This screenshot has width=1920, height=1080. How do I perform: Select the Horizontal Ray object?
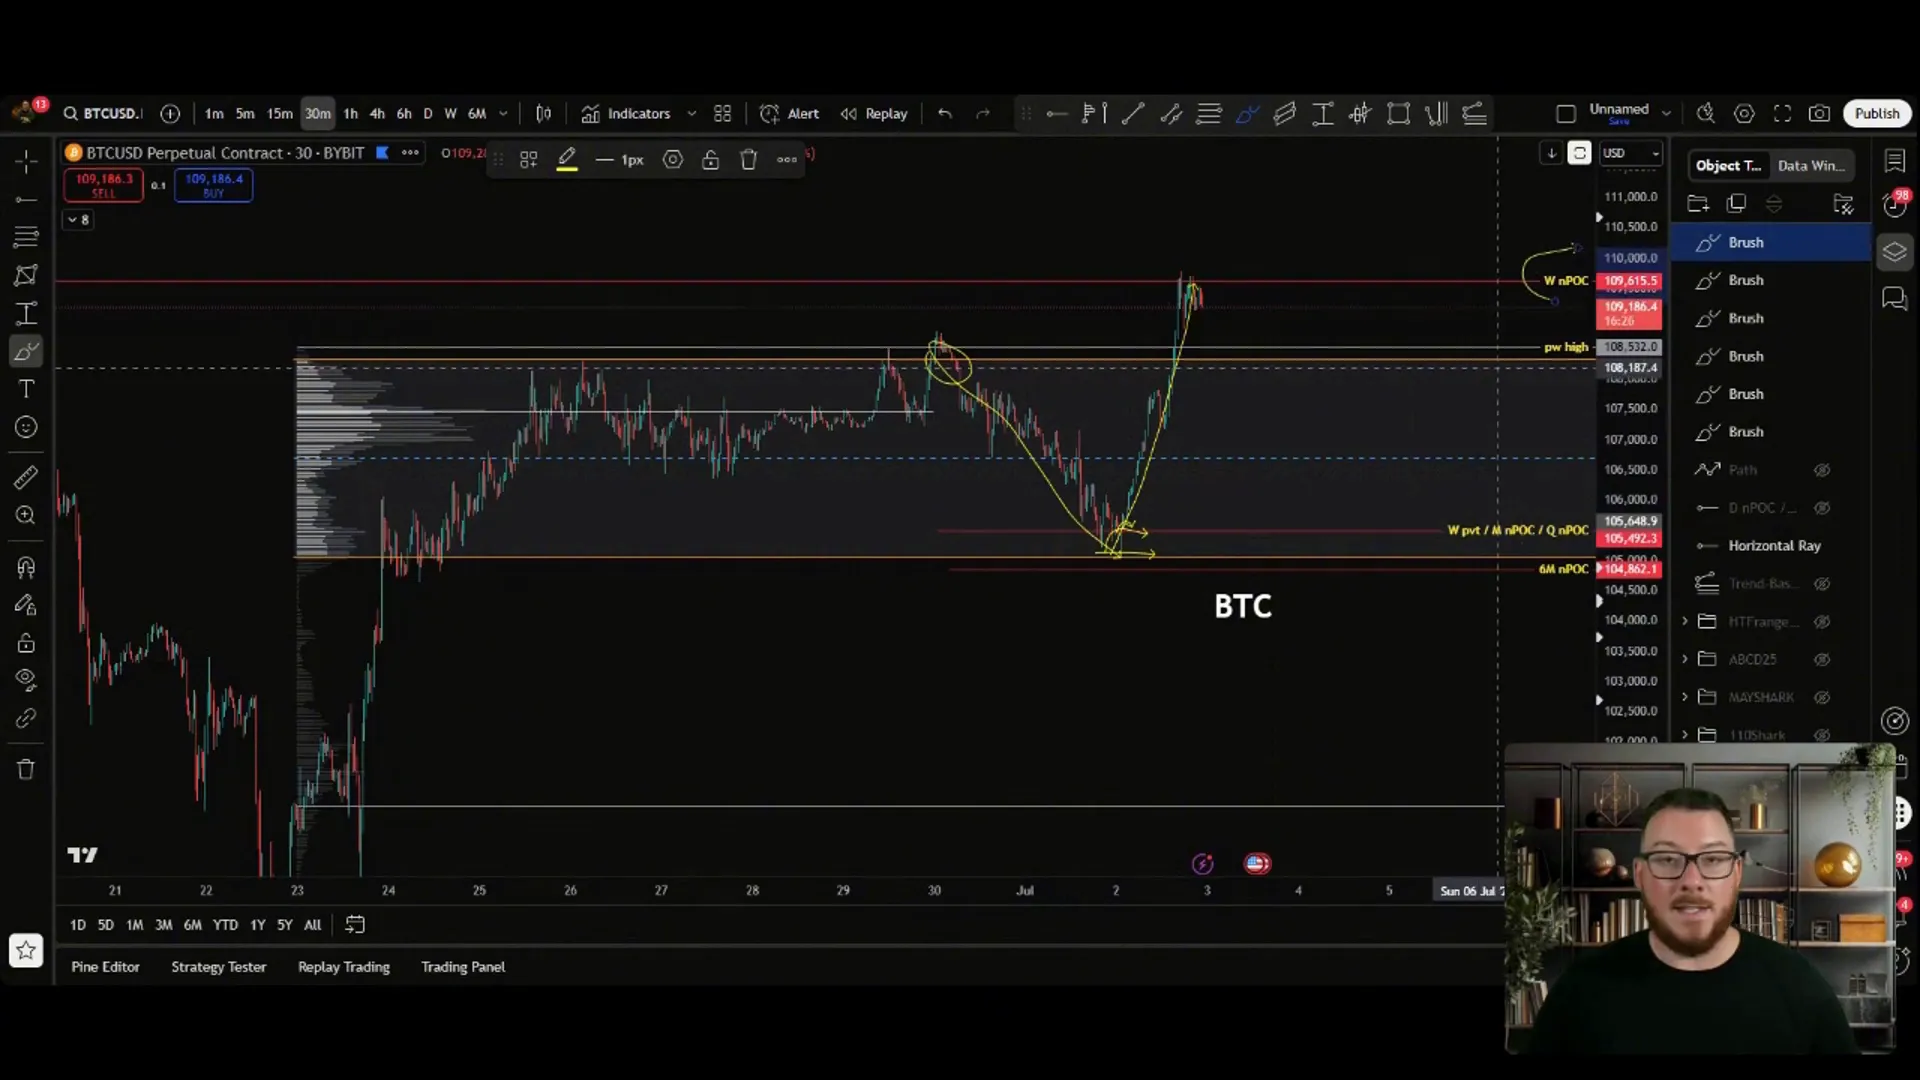1771,546
